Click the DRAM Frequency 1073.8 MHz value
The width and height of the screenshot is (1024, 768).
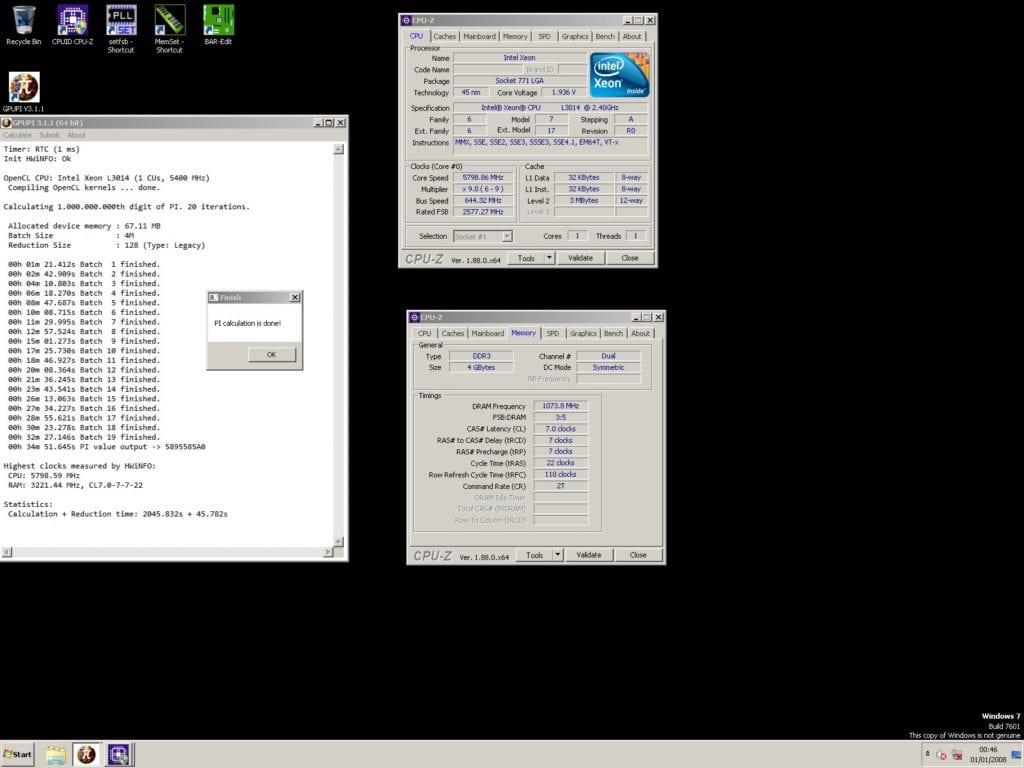560,406
